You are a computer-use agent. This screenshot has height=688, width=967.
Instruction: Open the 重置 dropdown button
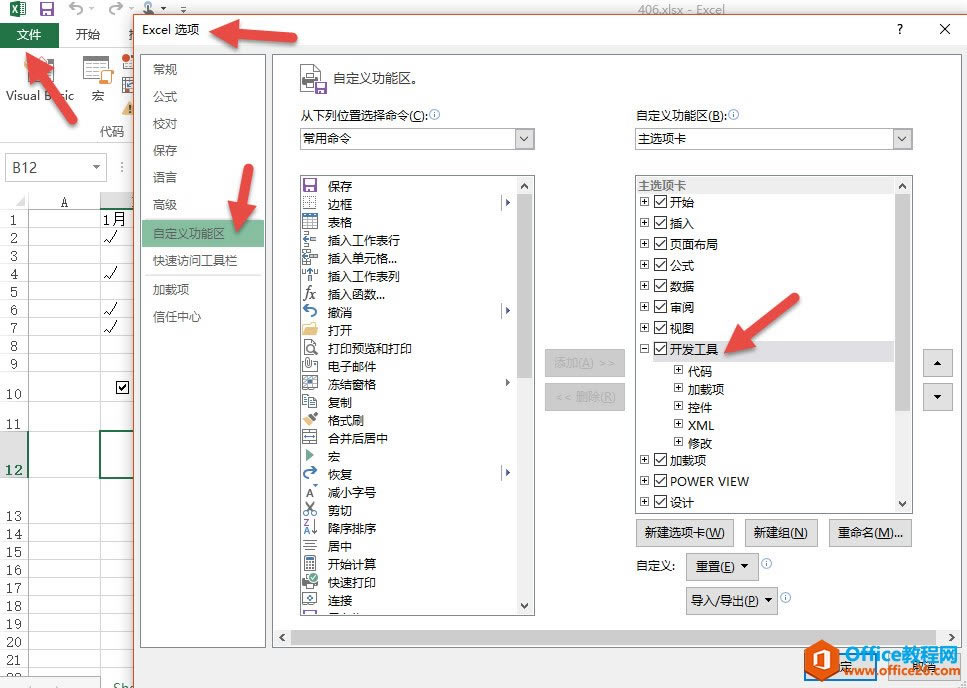coord(722,566)
